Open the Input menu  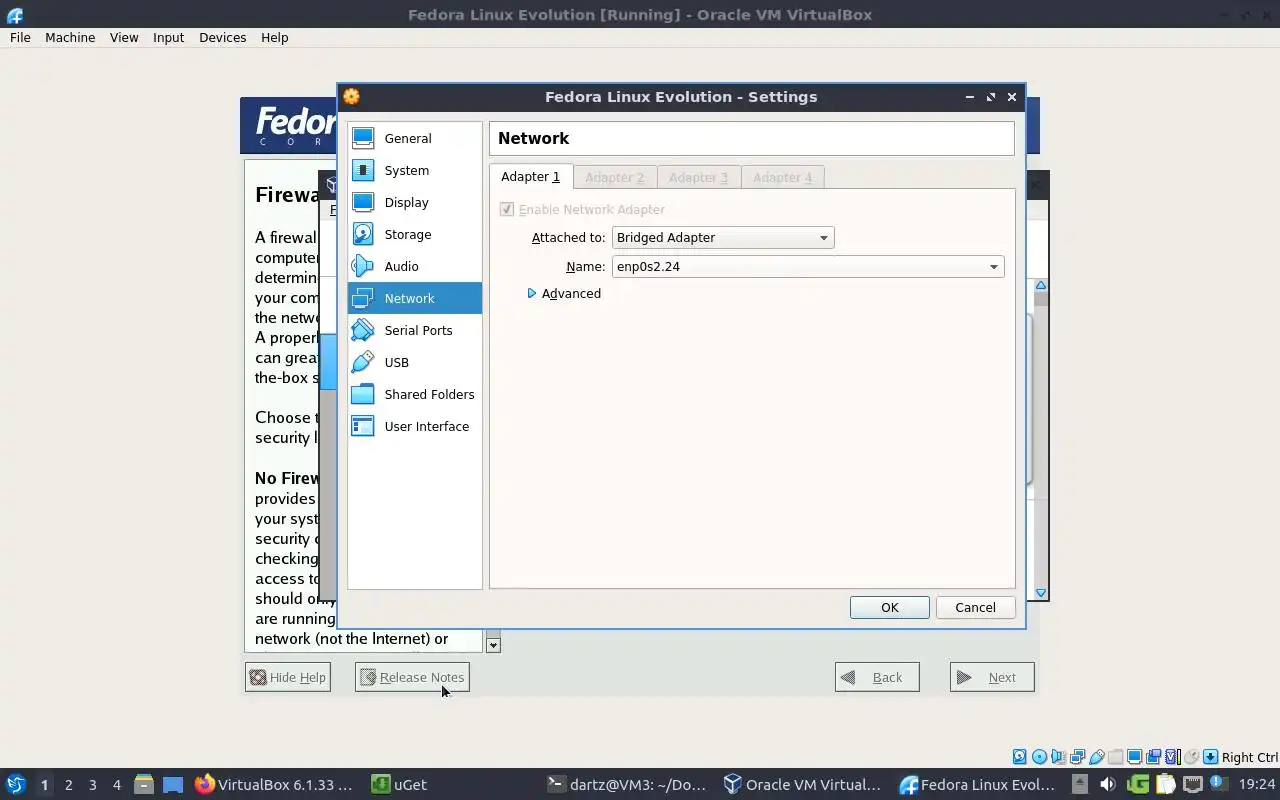click(x=168, y=37)
